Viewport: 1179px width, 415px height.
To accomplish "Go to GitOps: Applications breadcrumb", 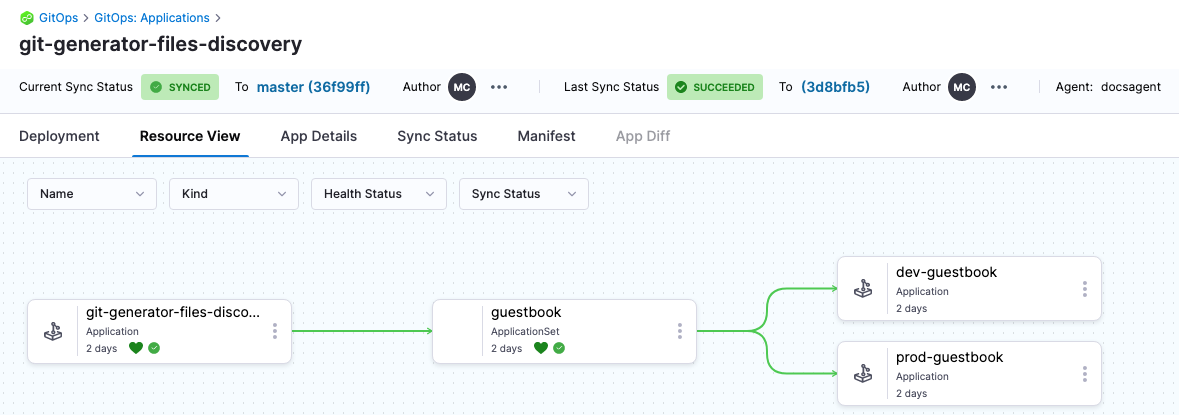I will tap(152, 18).
